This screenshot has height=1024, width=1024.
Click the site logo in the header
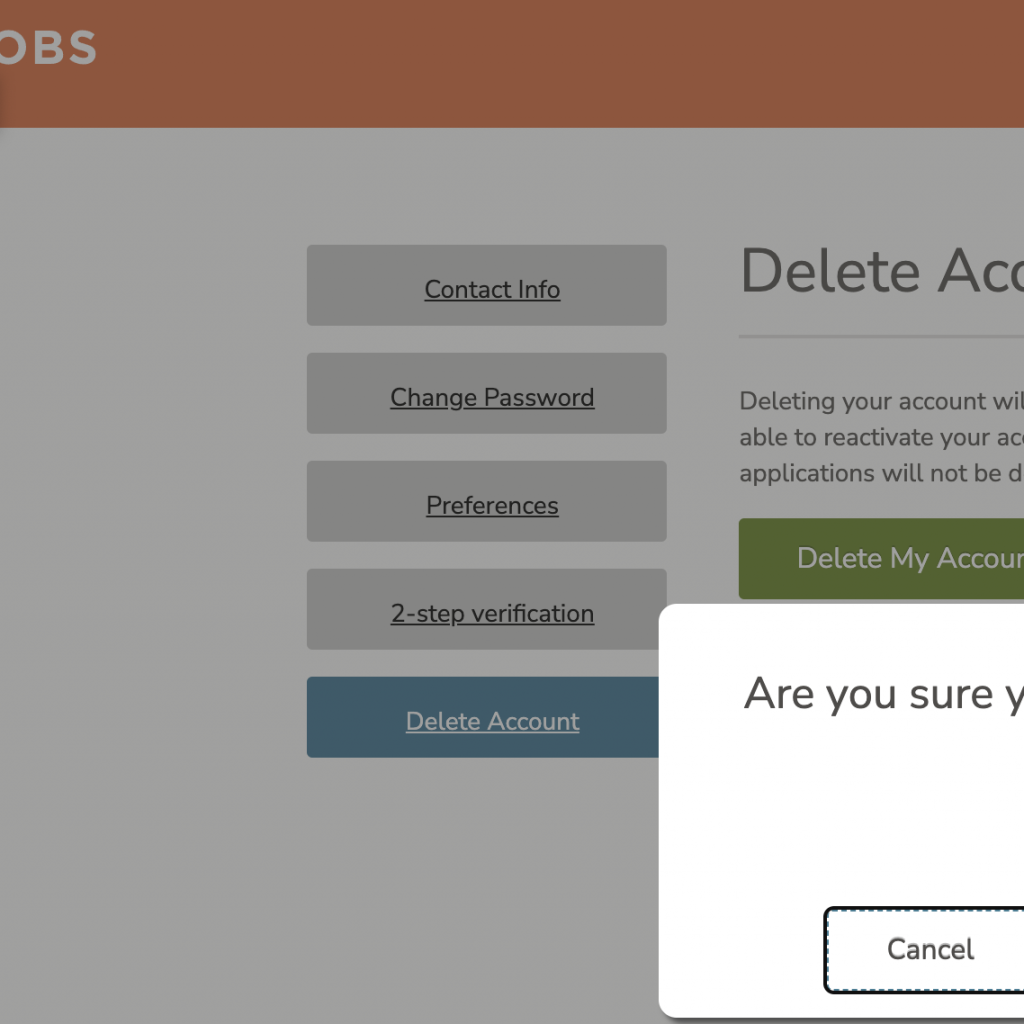pyautogui.click(x=48, y=48)
